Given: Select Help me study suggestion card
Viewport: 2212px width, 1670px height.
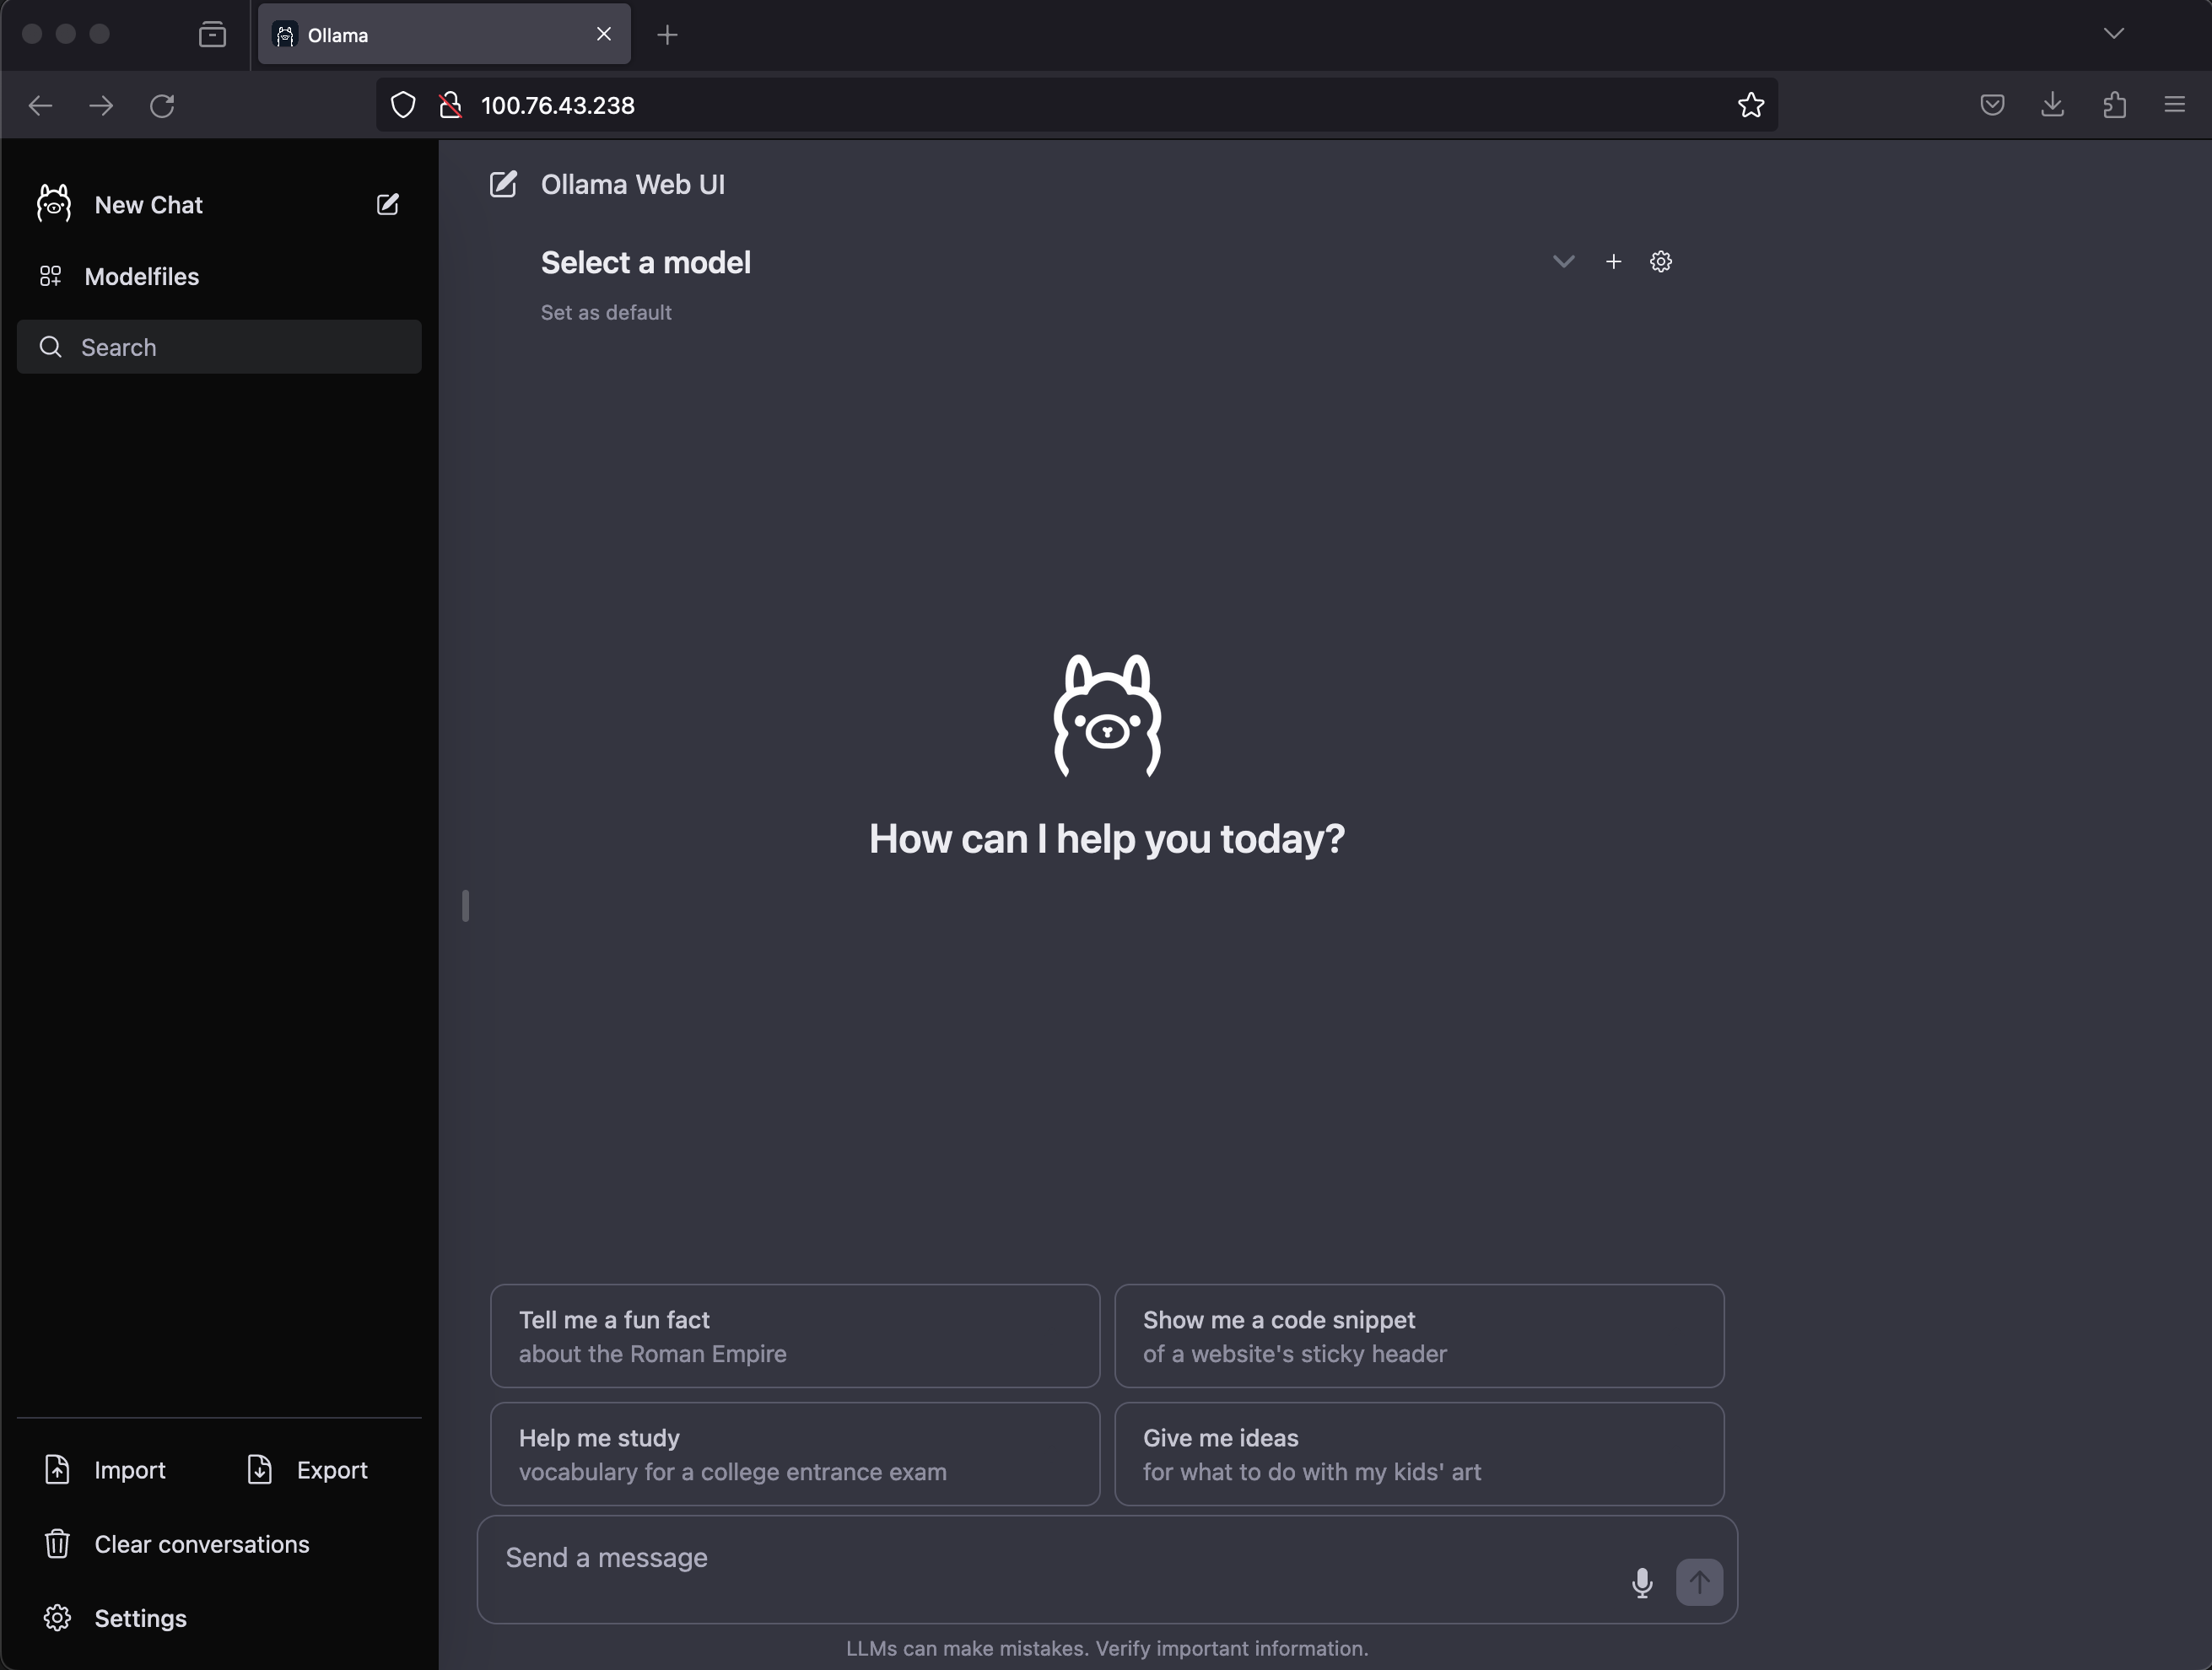Looking at the screenshot, I should (795, 1454).
